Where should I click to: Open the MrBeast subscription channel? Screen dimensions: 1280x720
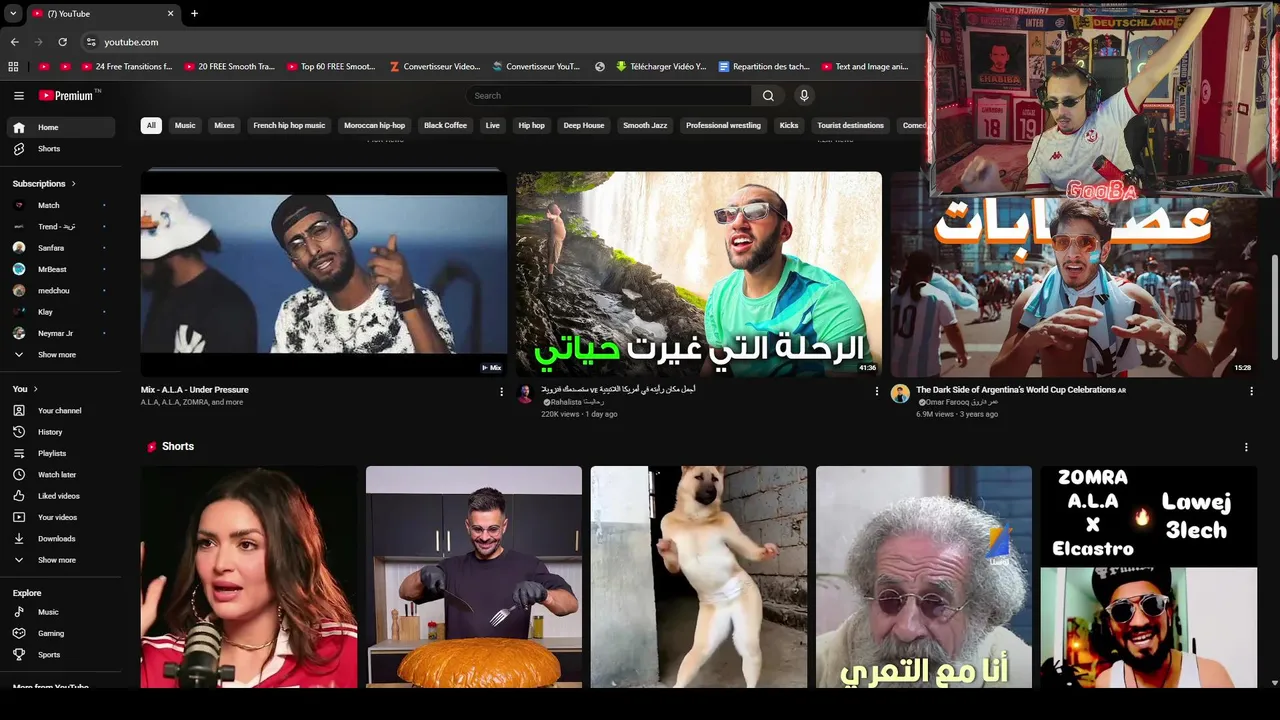pos(61,269)
